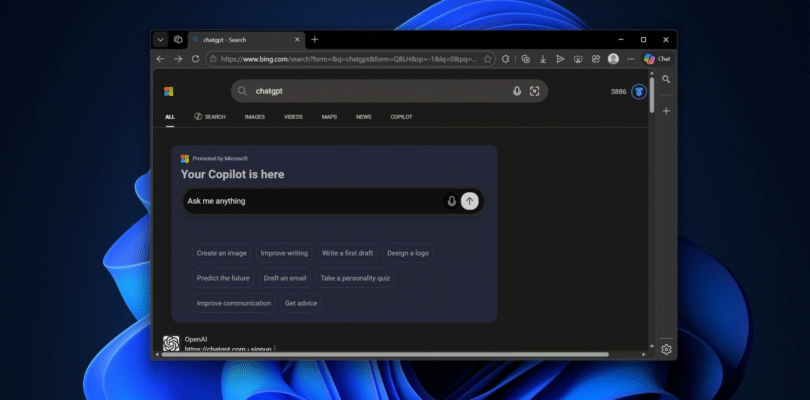Click 'Promoted by Microsoft' label
The image size is (810, 400).
click(220, 159)
